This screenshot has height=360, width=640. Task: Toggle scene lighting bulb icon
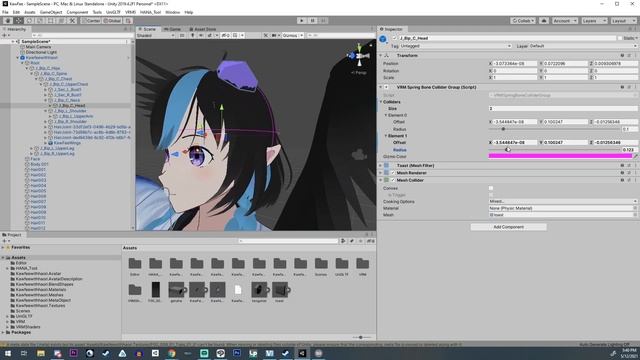193,36
